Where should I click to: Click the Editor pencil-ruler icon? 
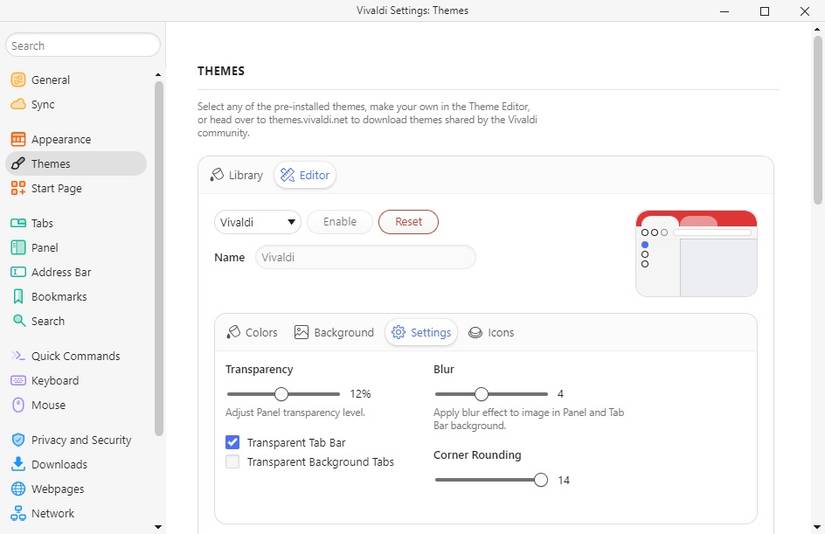(x=287, y=175)
